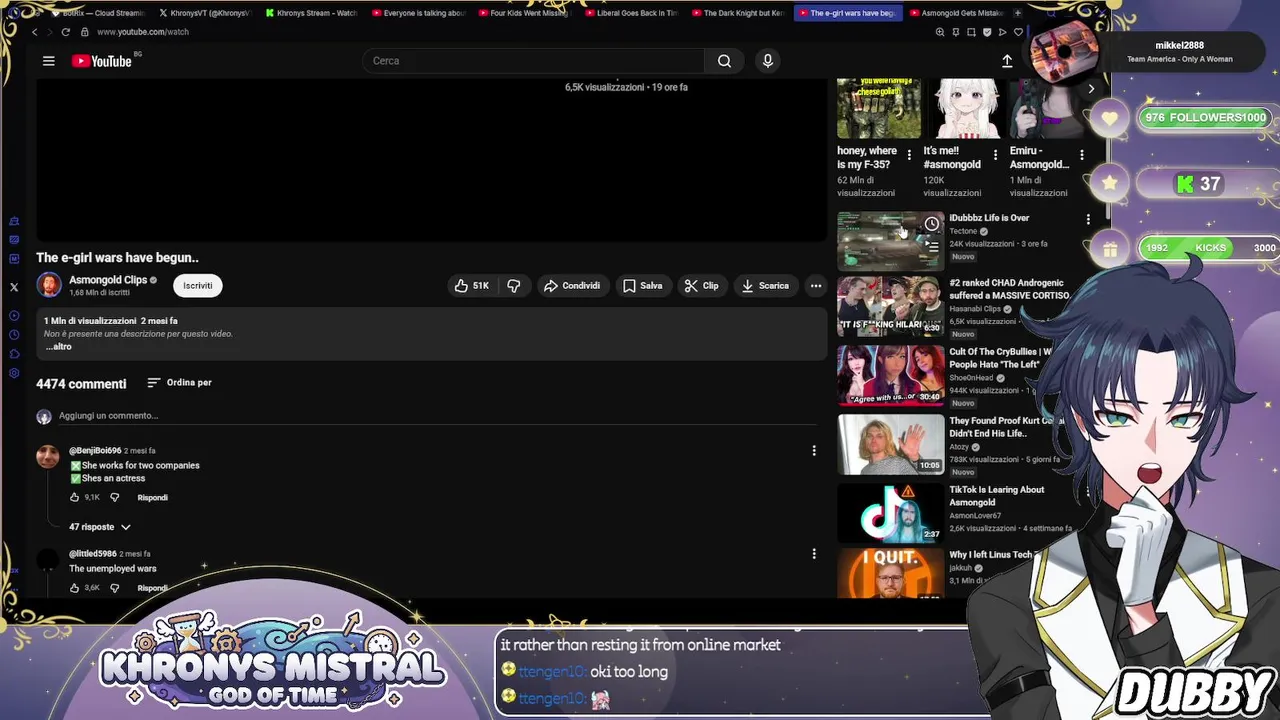This screenshot has height=720, width=1280.
Task: Open 'It's me!! #asmongold' short thumbnail
Action: [965, 108]
